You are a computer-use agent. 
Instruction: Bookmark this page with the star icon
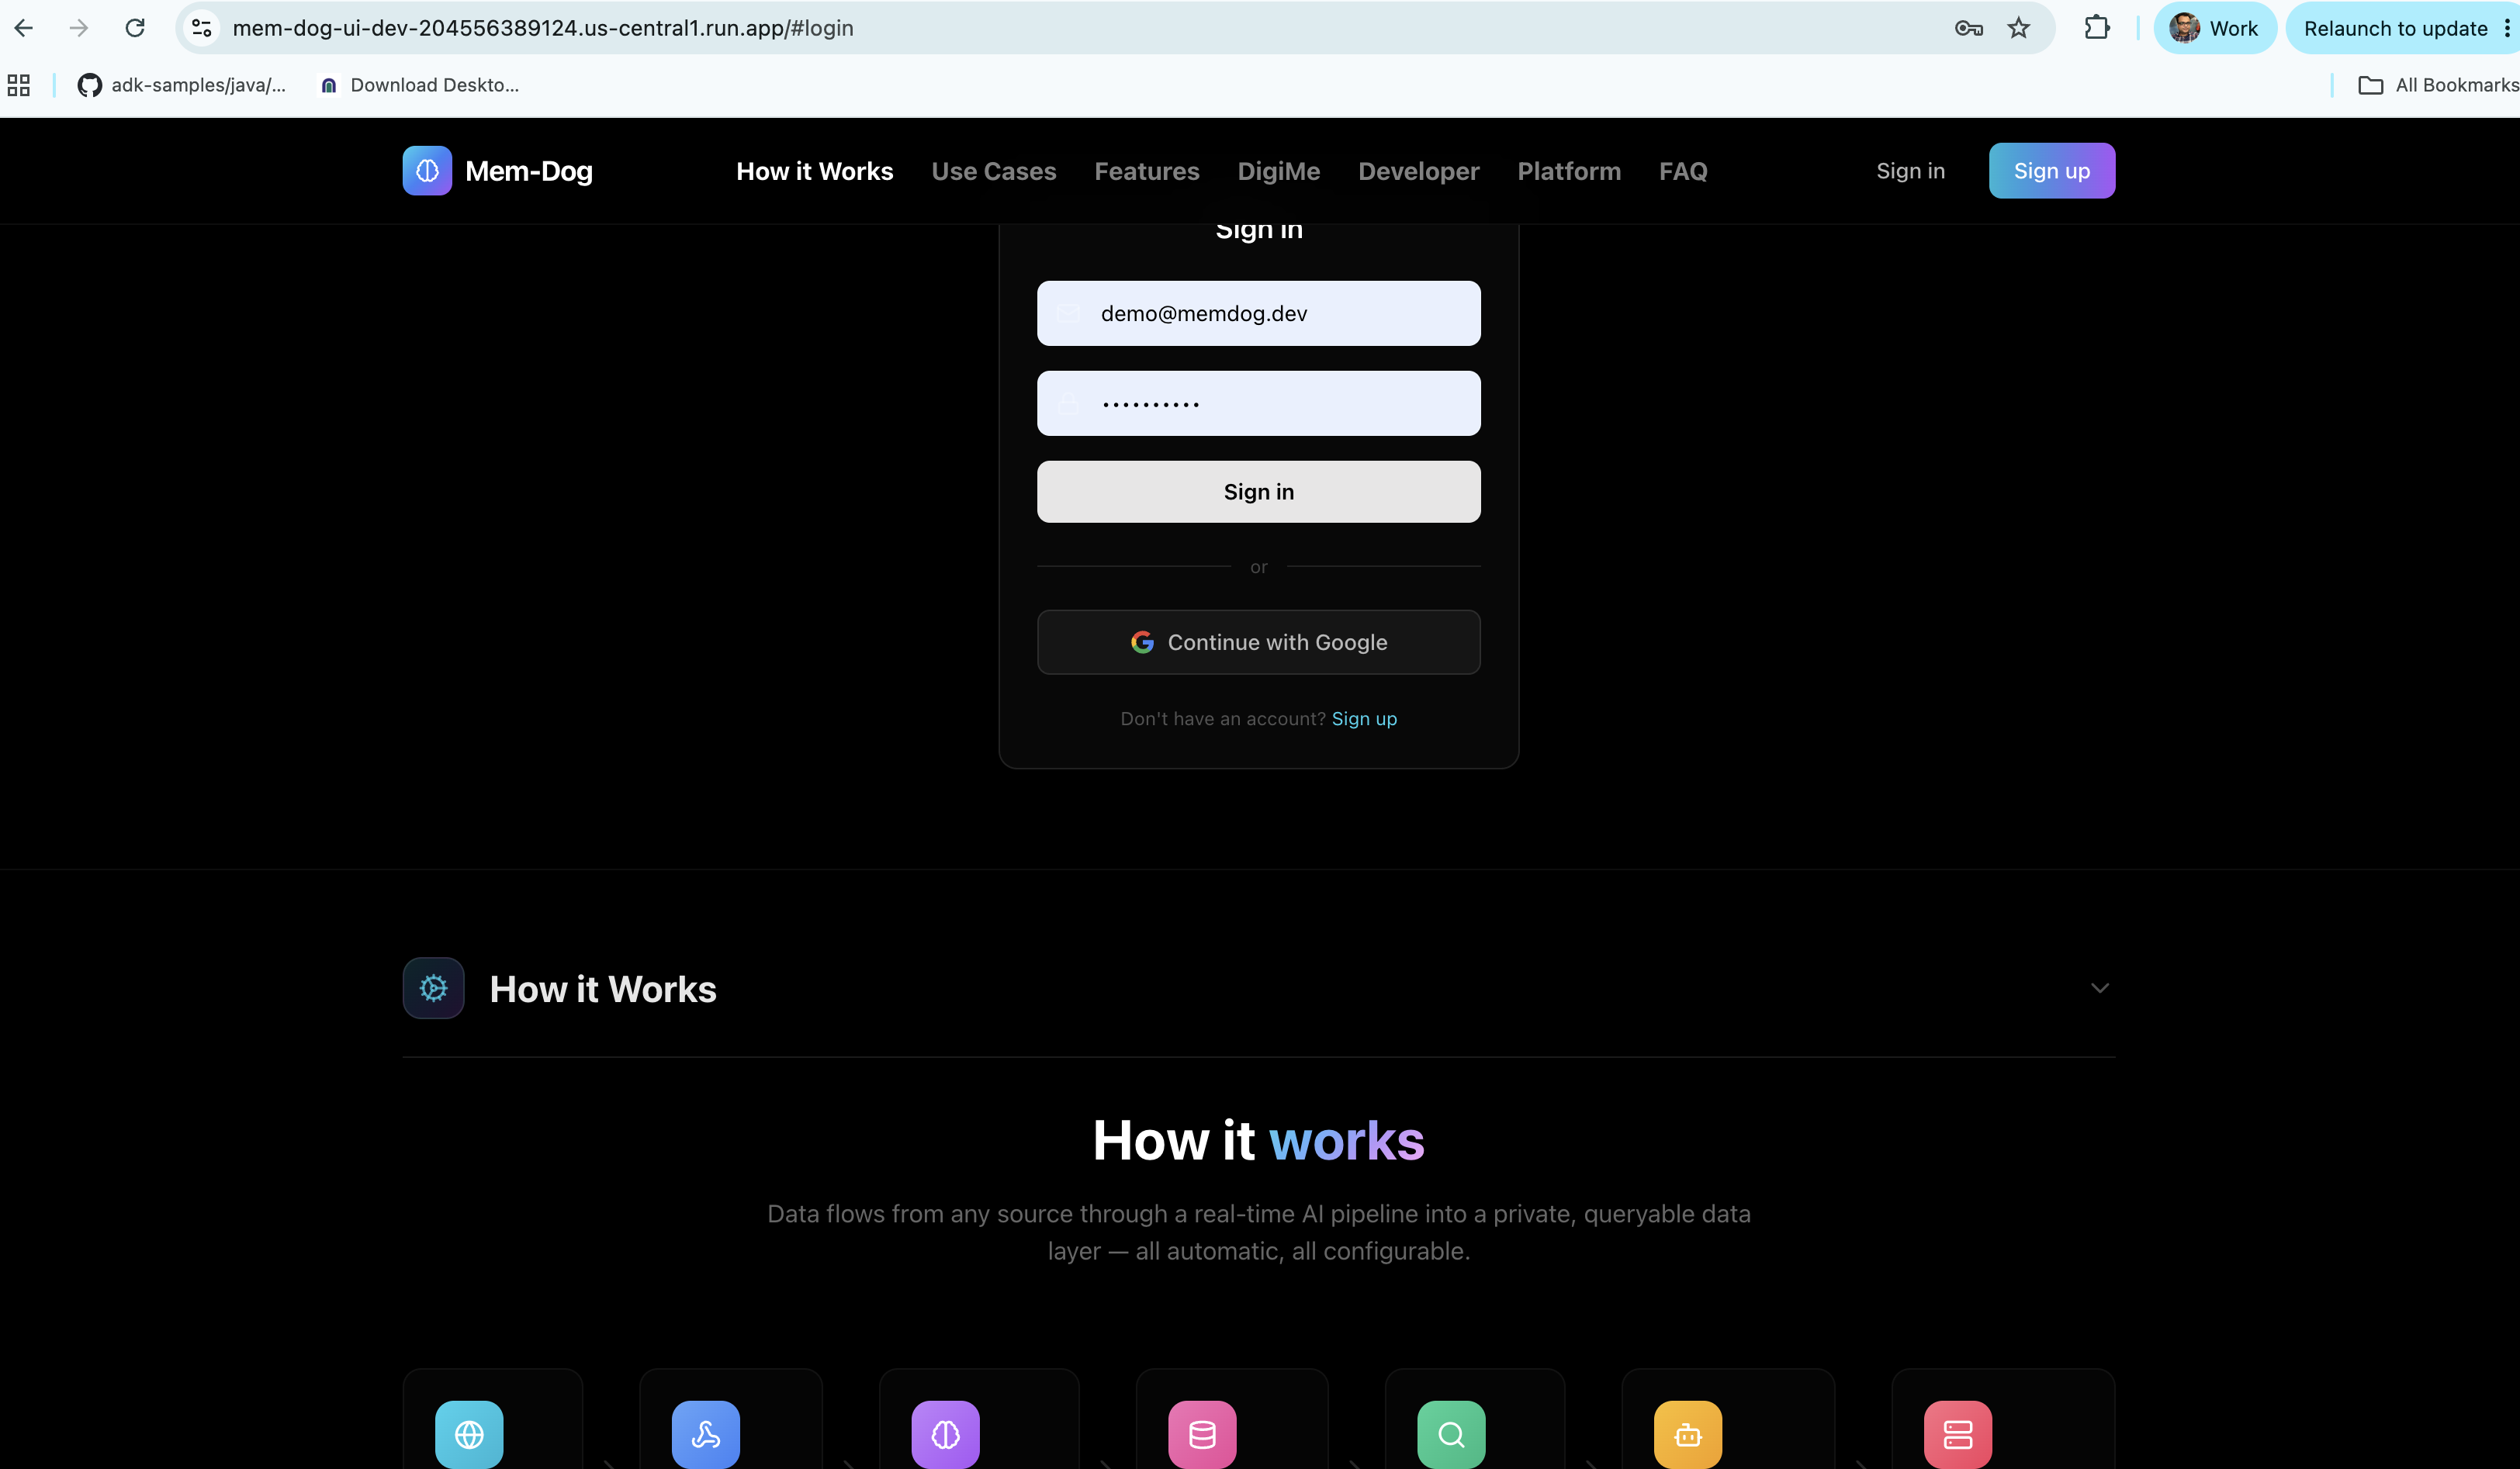[2019, 28]
